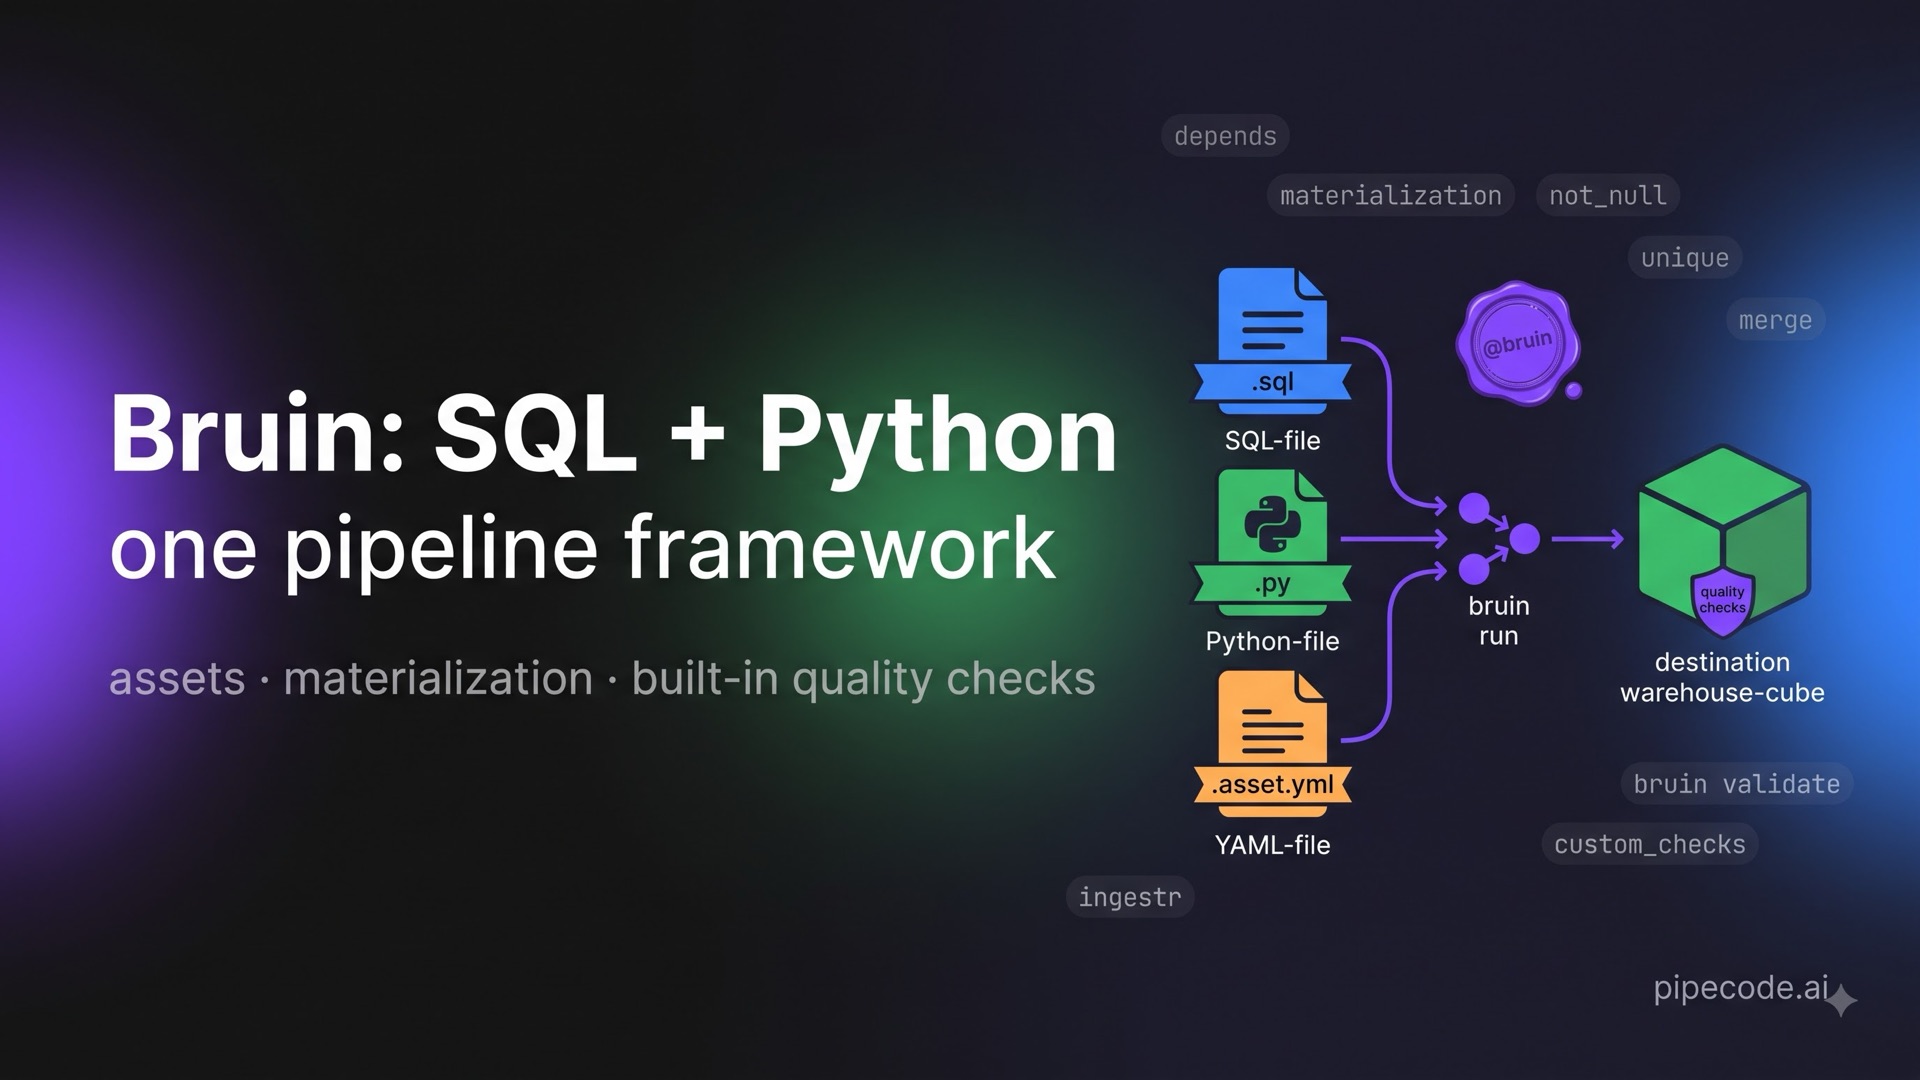Select the custom_checks tag chip
1920x1080 pixels.
(x=1650, y=844)
